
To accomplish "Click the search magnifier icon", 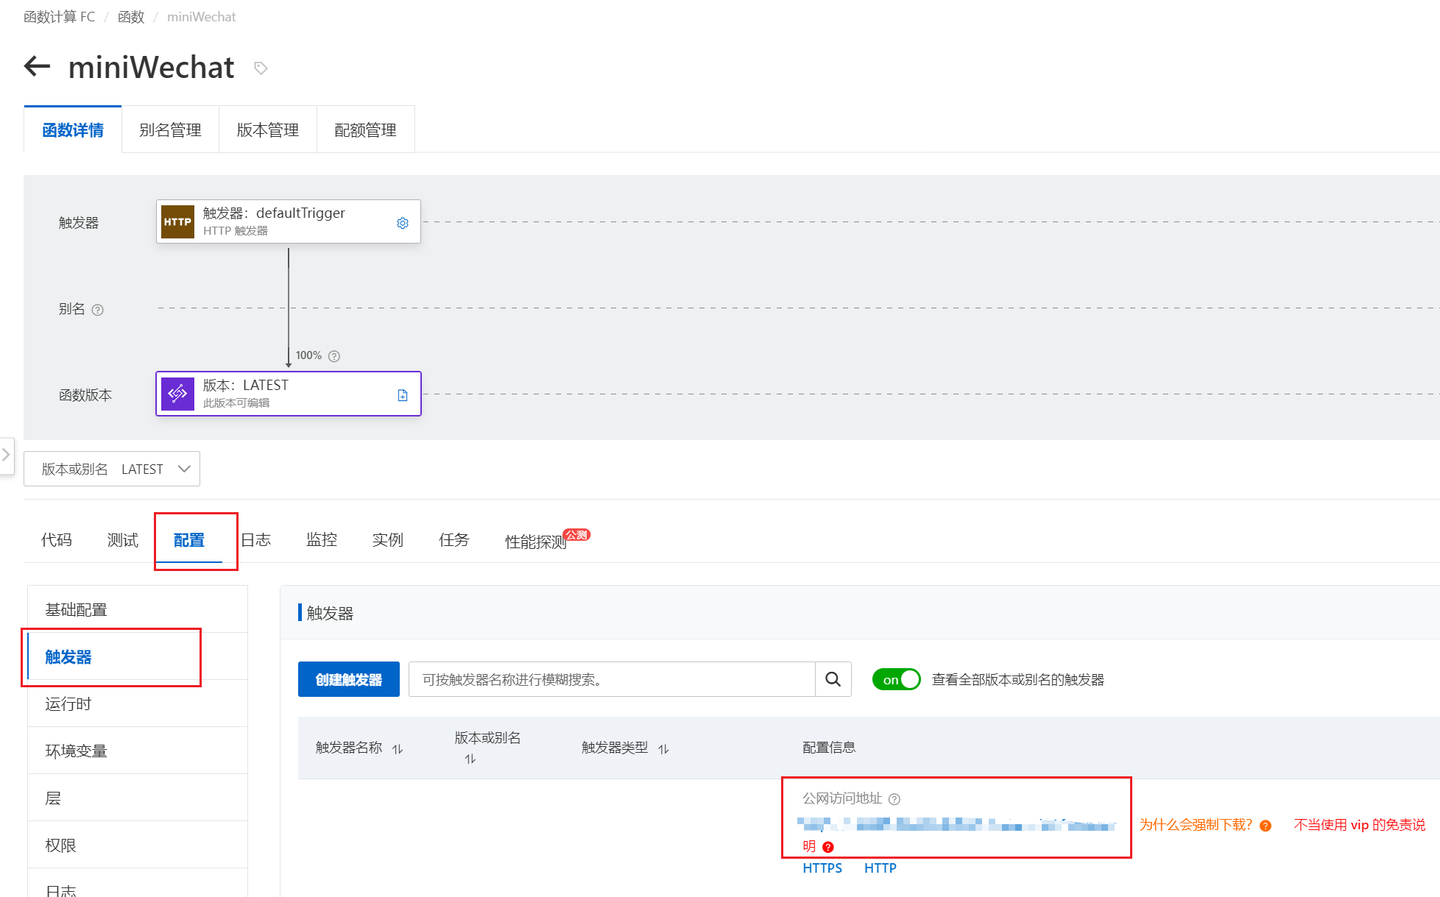I will tap(833, 679).
